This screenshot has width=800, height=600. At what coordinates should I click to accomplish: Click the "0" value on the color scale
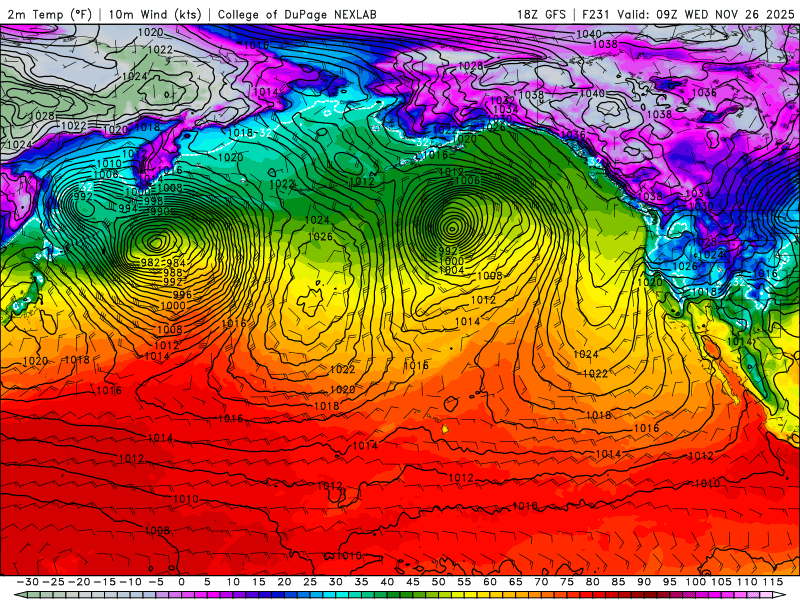tap(181, 582)
